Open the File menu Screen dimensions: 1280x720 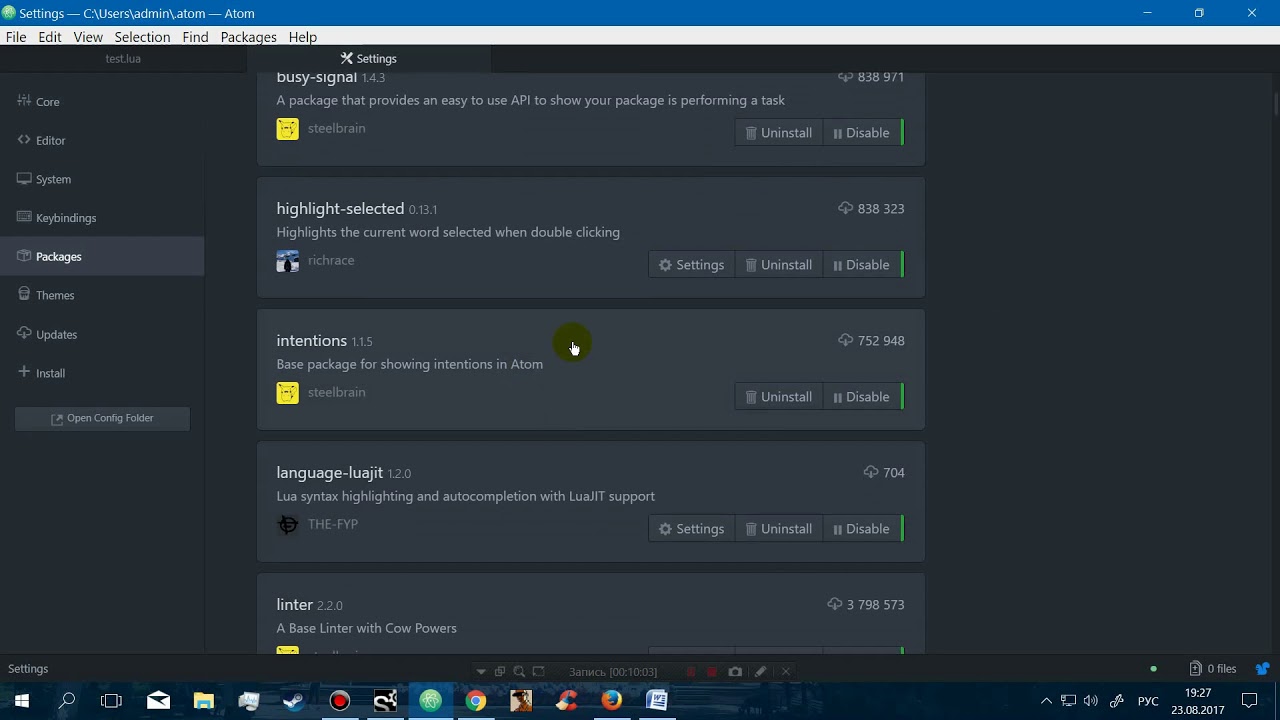[x=16, y=37]
